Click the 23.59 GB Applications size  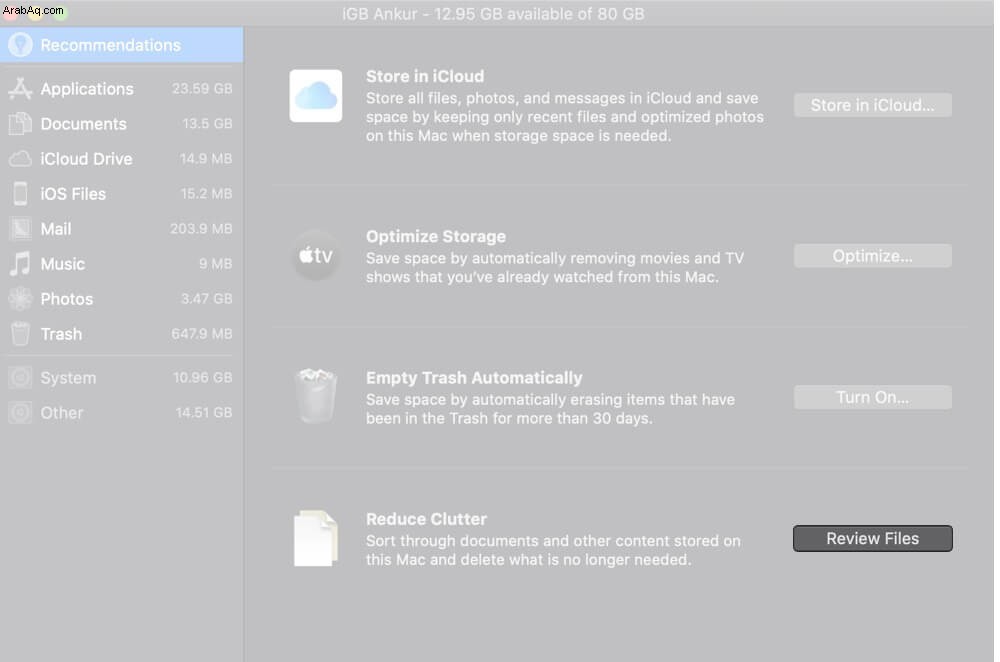pos(202,89)
